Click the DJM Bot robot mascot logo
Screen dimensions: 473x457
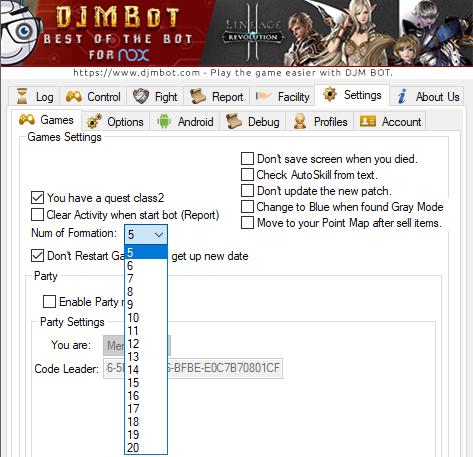pos(20,33)
